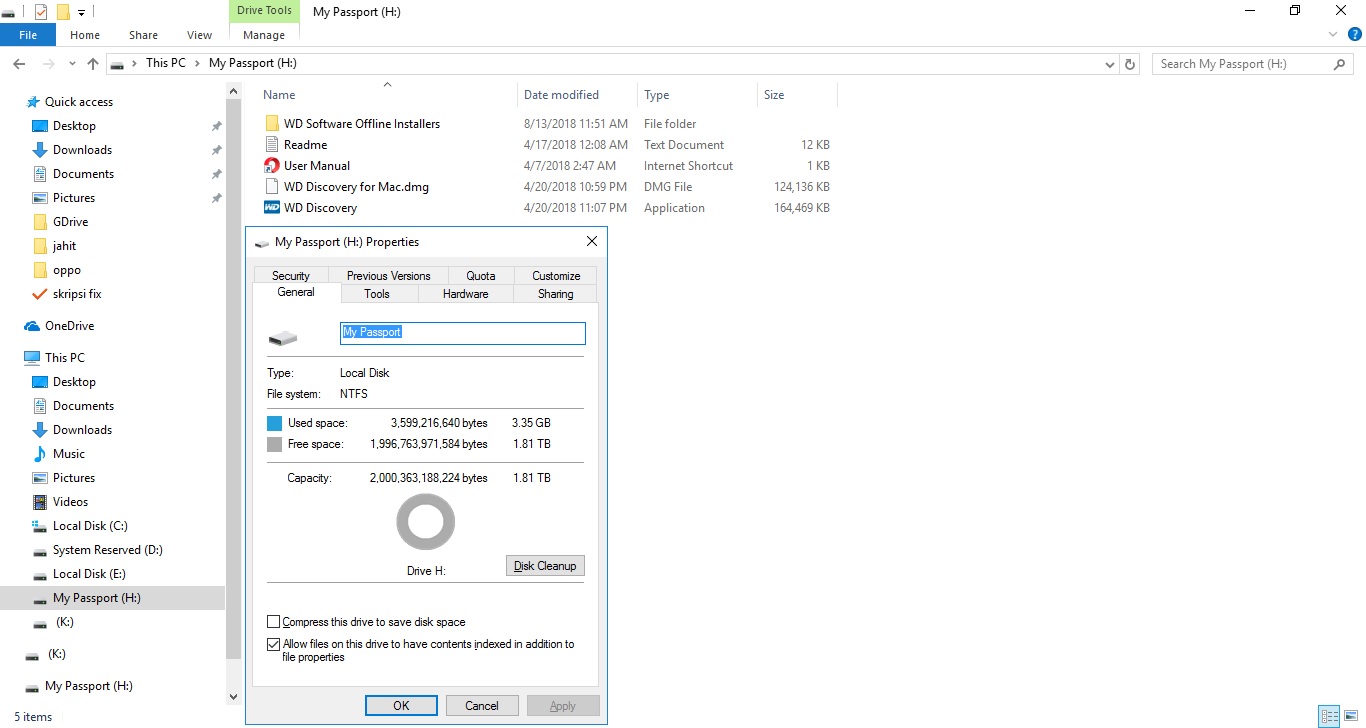Click the search magnifier icon
Image resolution: width=1366 pixels, height=728 pixels.
point(1340,64)
